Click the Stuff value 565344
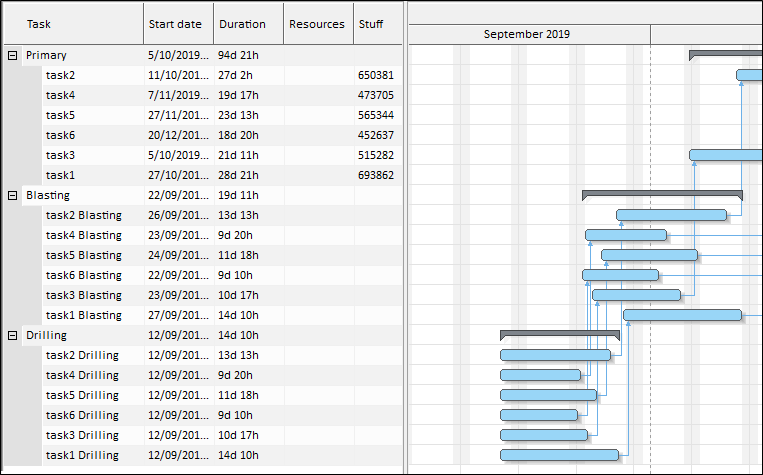Viewport: 763px width, 475px height. pos(376,115)
